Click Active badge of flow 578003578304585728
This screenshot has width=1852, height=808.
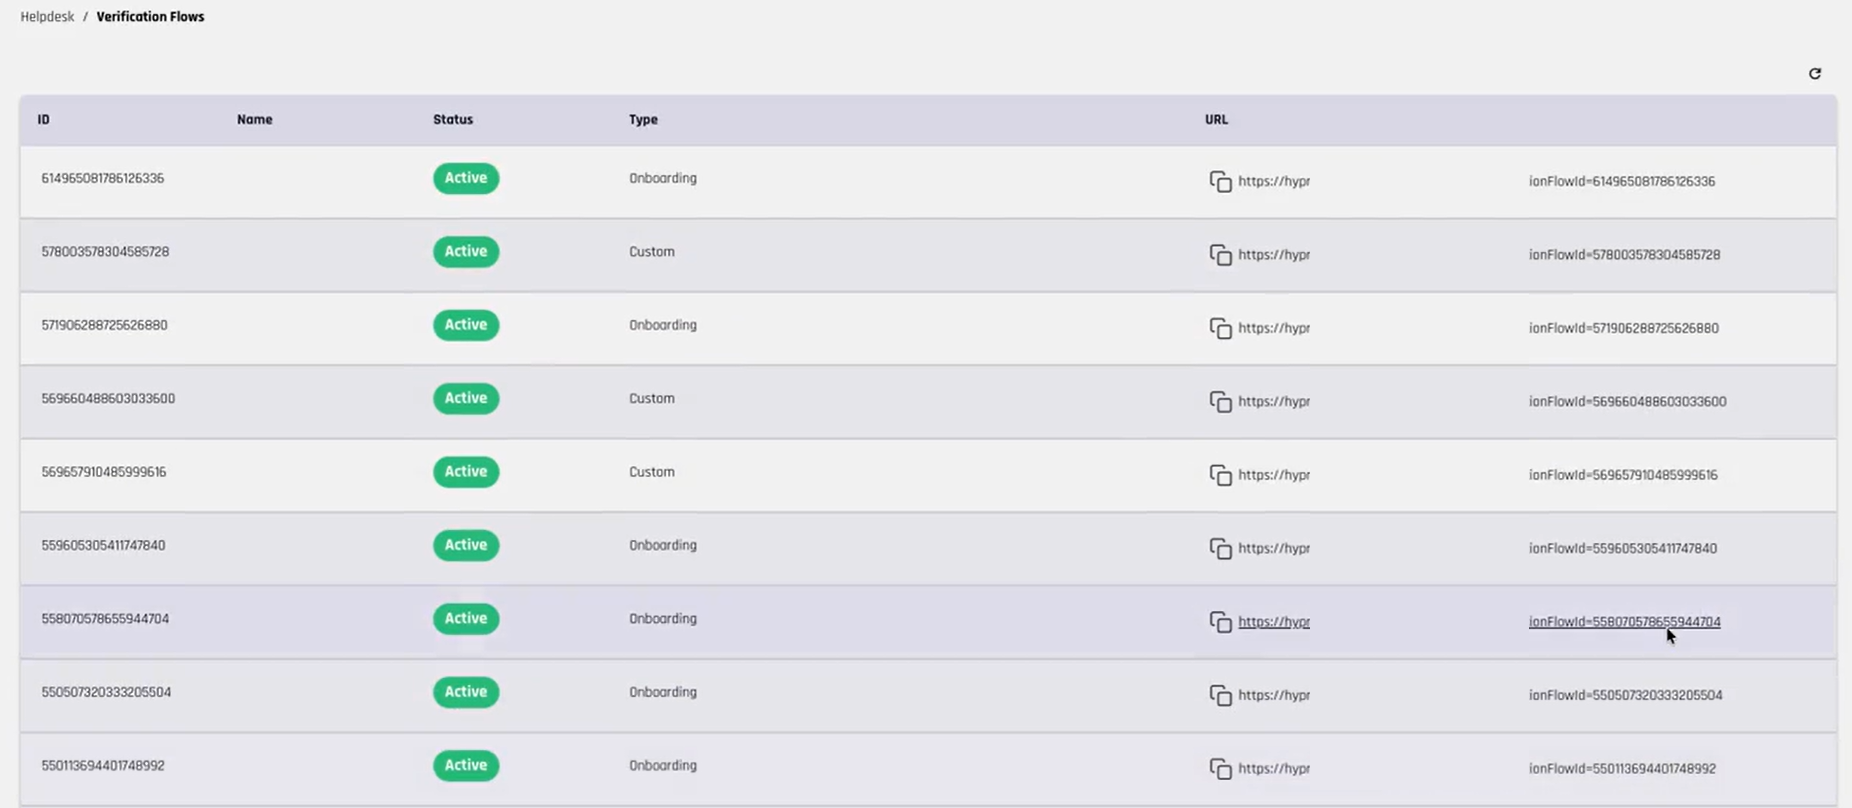pyautogui.click(x=466, y=252)
